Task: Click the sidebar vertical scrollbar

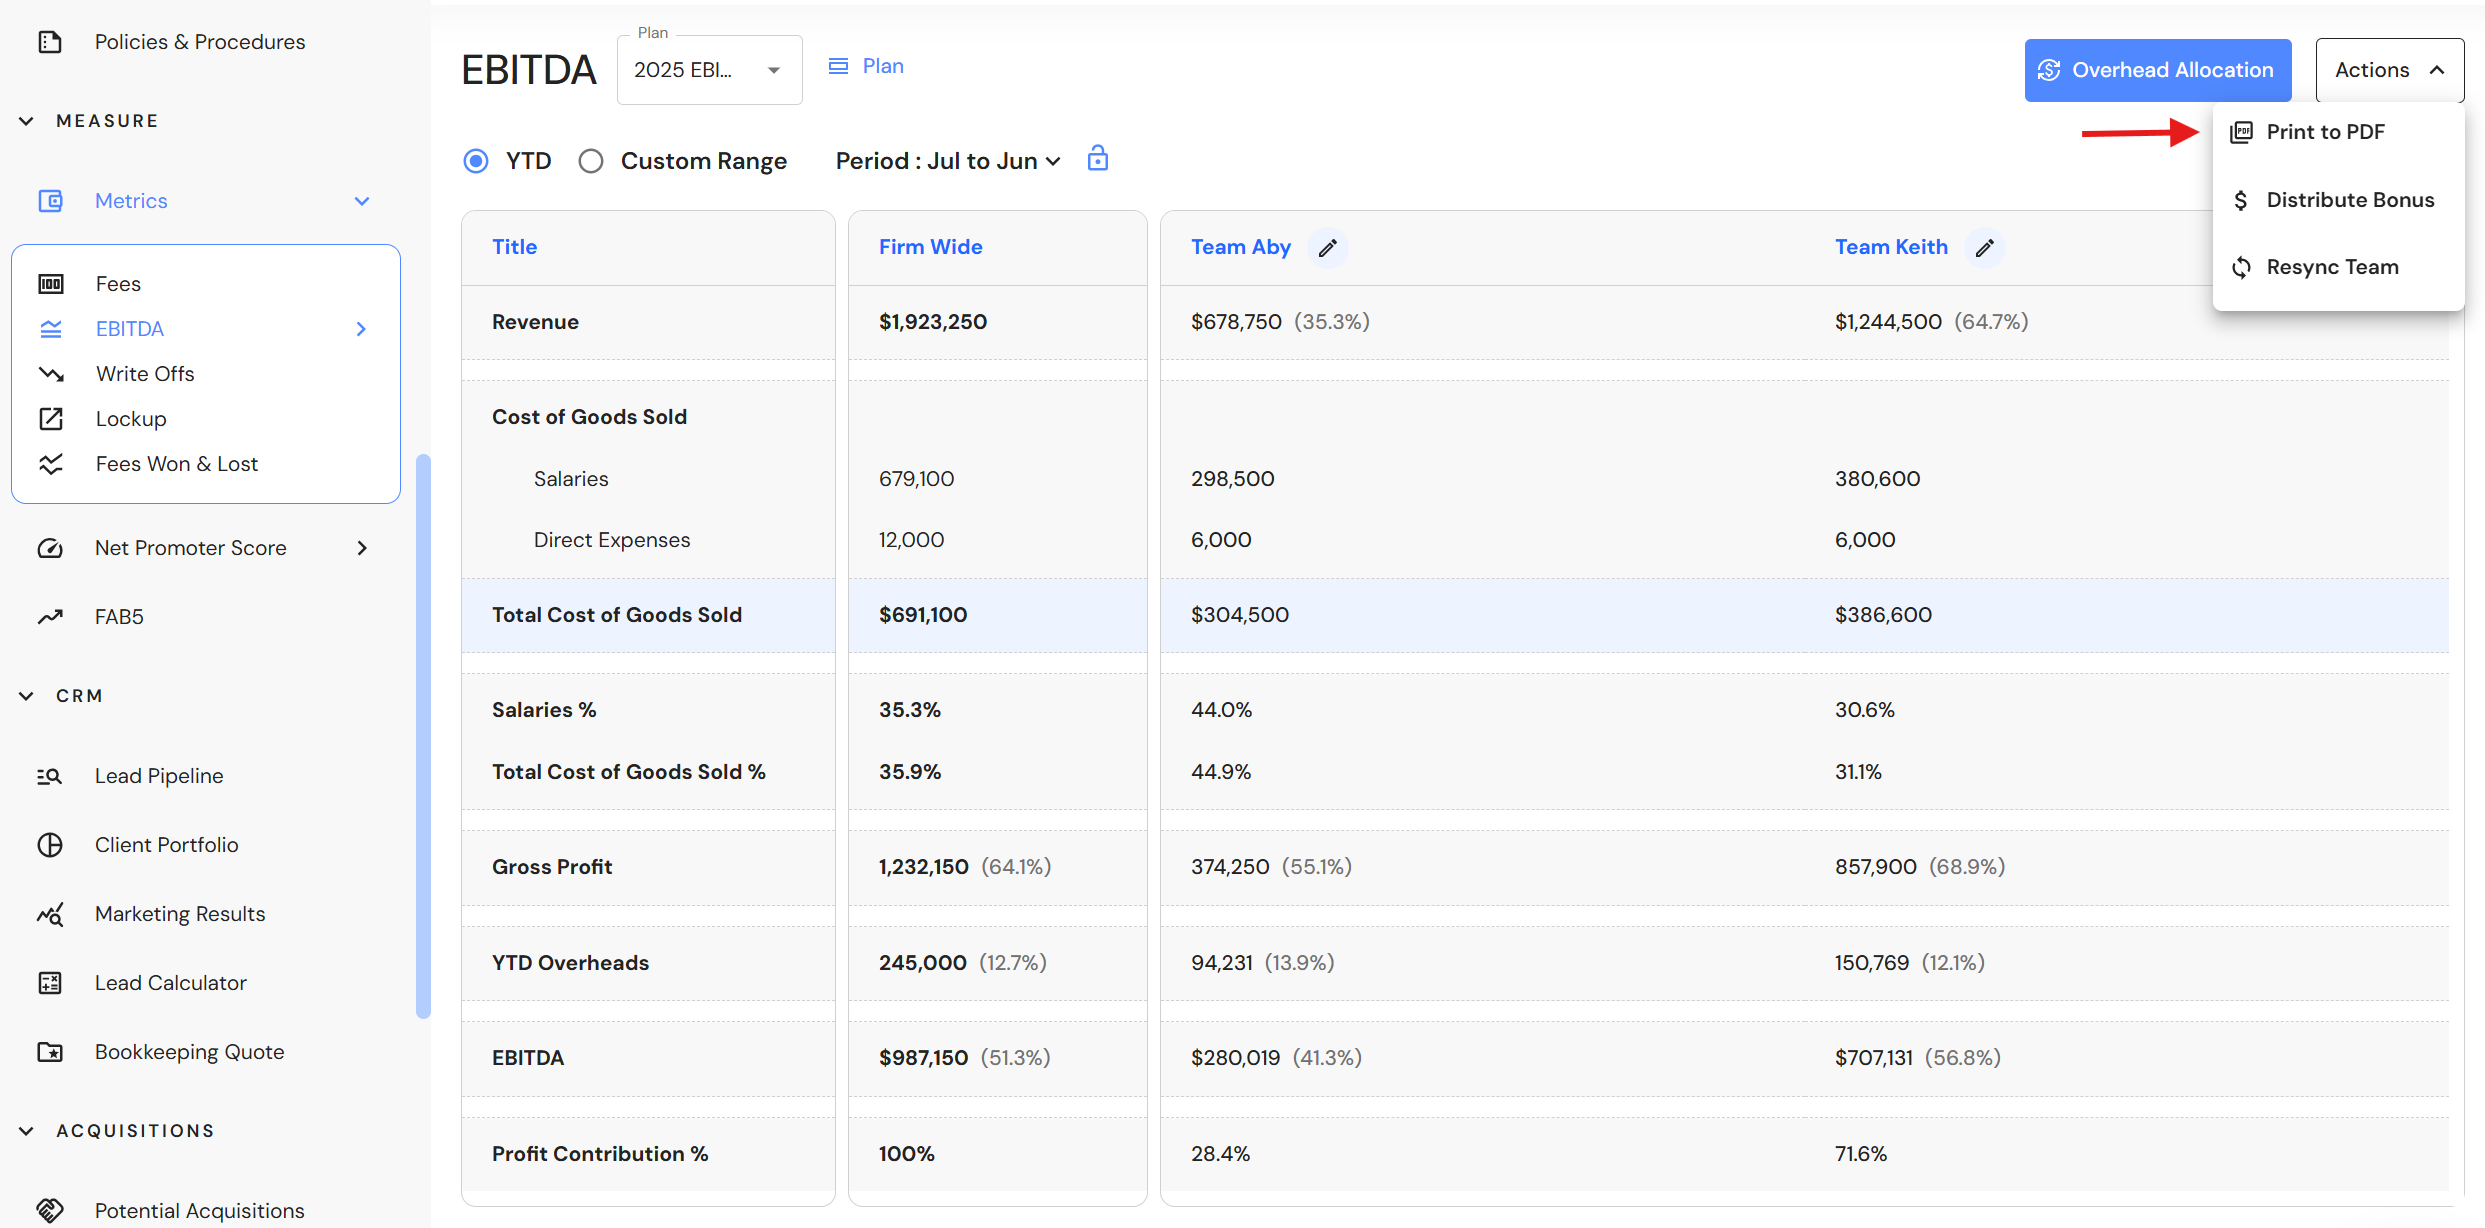Action: point(423,736)
